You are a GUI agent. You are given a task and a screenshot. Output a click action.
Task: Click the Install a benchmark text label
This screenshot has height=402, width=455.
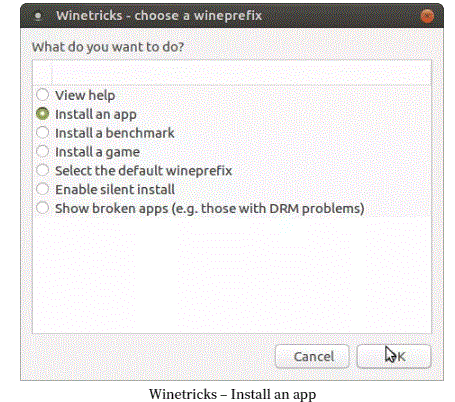pos(115,133)
